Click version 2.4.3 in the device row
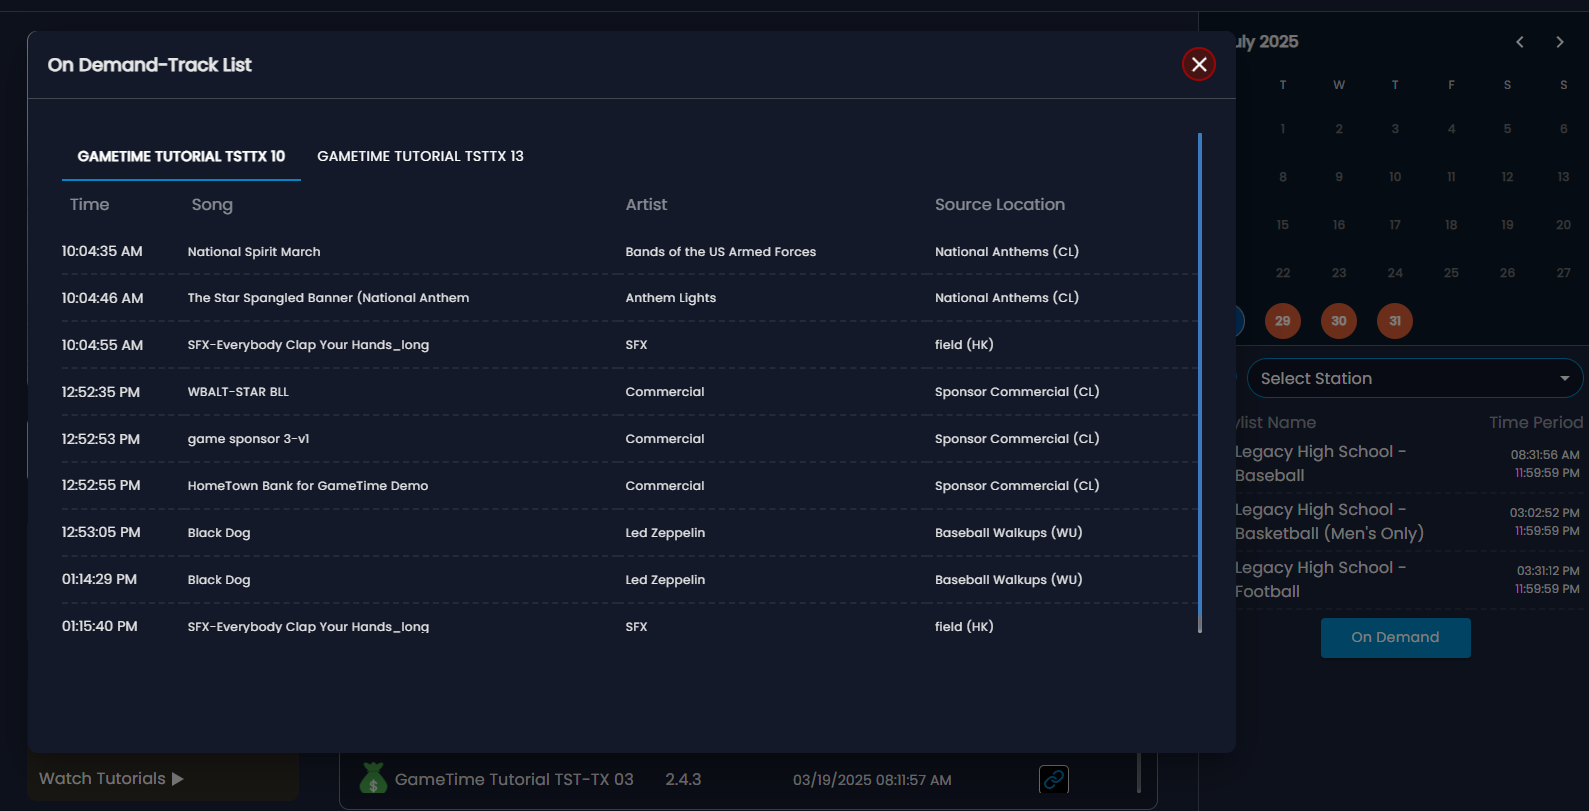This screenshot has width=1589, height=811. point(683,779)
